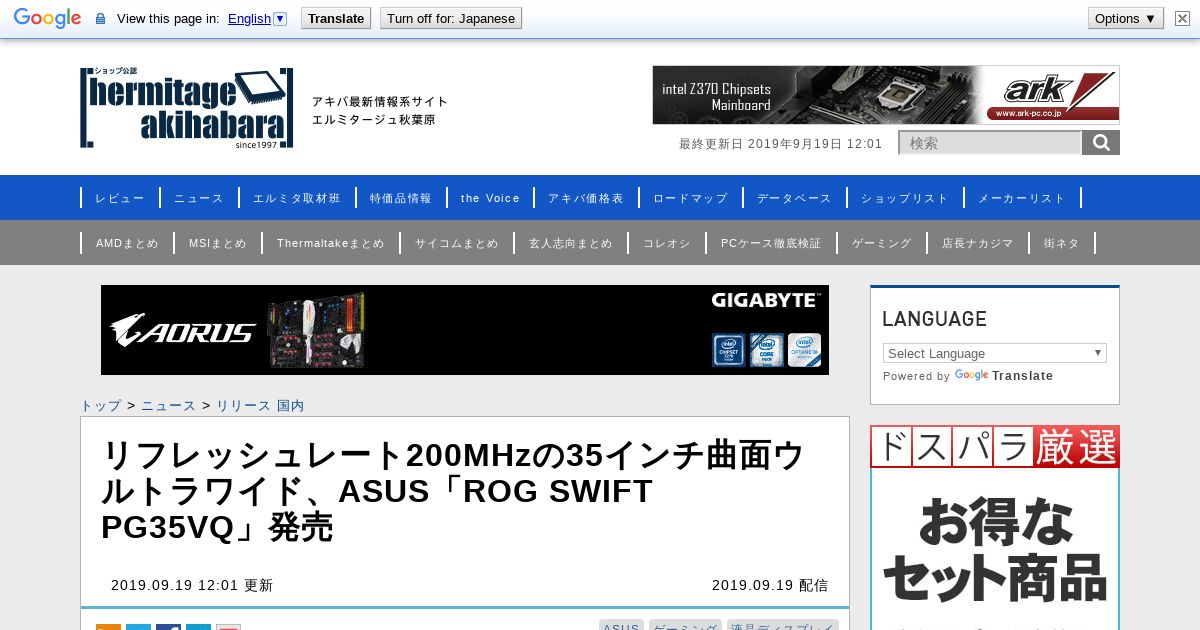Open the ロードマップ menu item
Image resolution: width=1200 pixels, height=630 pixels.
tap(691, 198)
